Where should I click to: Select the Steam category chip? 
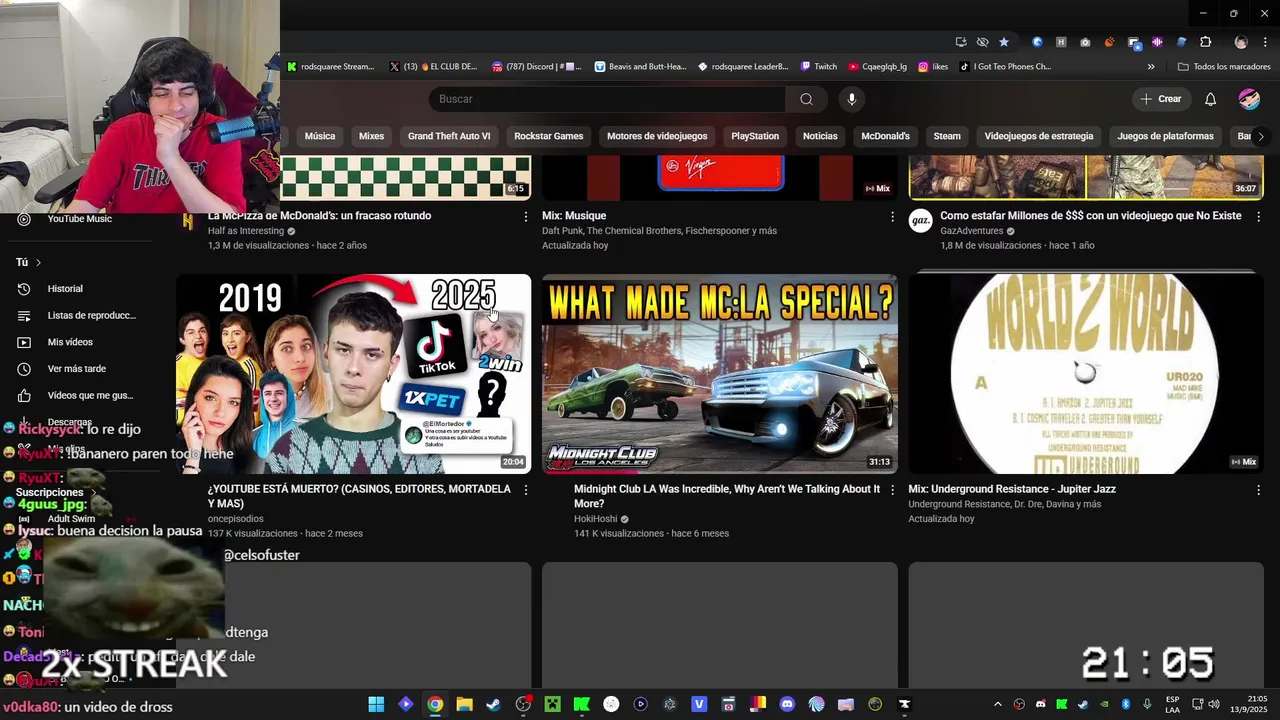point(947,136)
